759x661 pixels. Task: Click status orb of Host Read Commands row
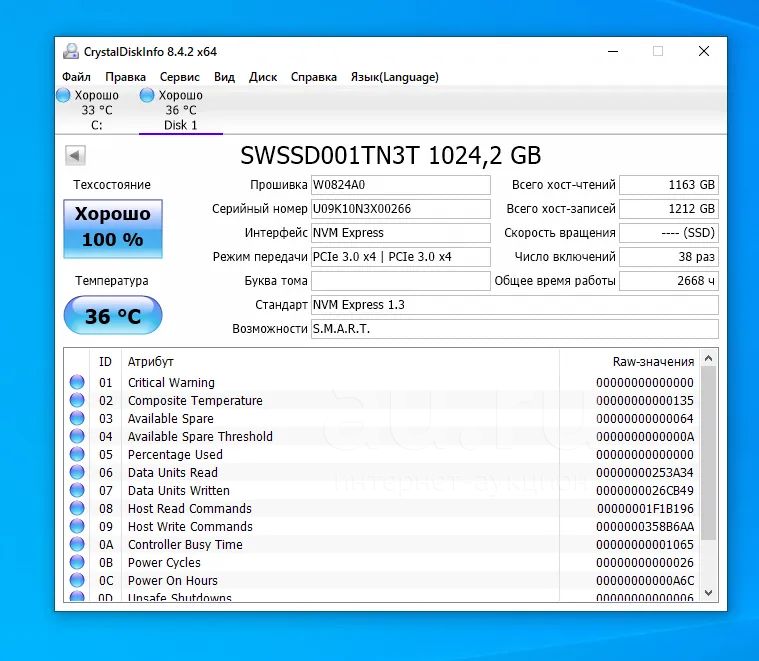click(77, 508)
